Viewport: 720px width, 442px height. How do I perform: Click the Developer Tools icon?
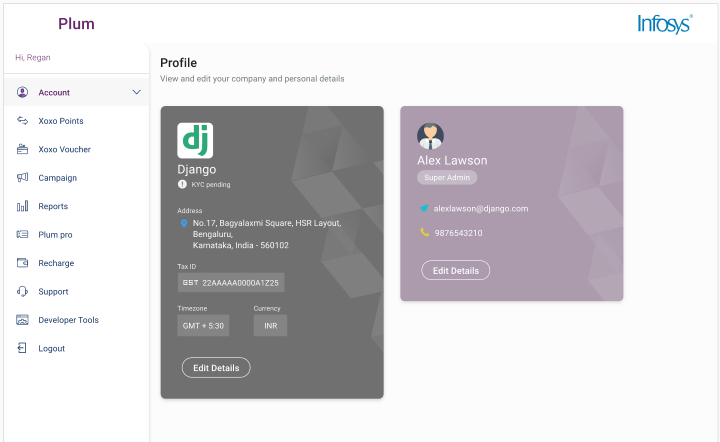22,320
